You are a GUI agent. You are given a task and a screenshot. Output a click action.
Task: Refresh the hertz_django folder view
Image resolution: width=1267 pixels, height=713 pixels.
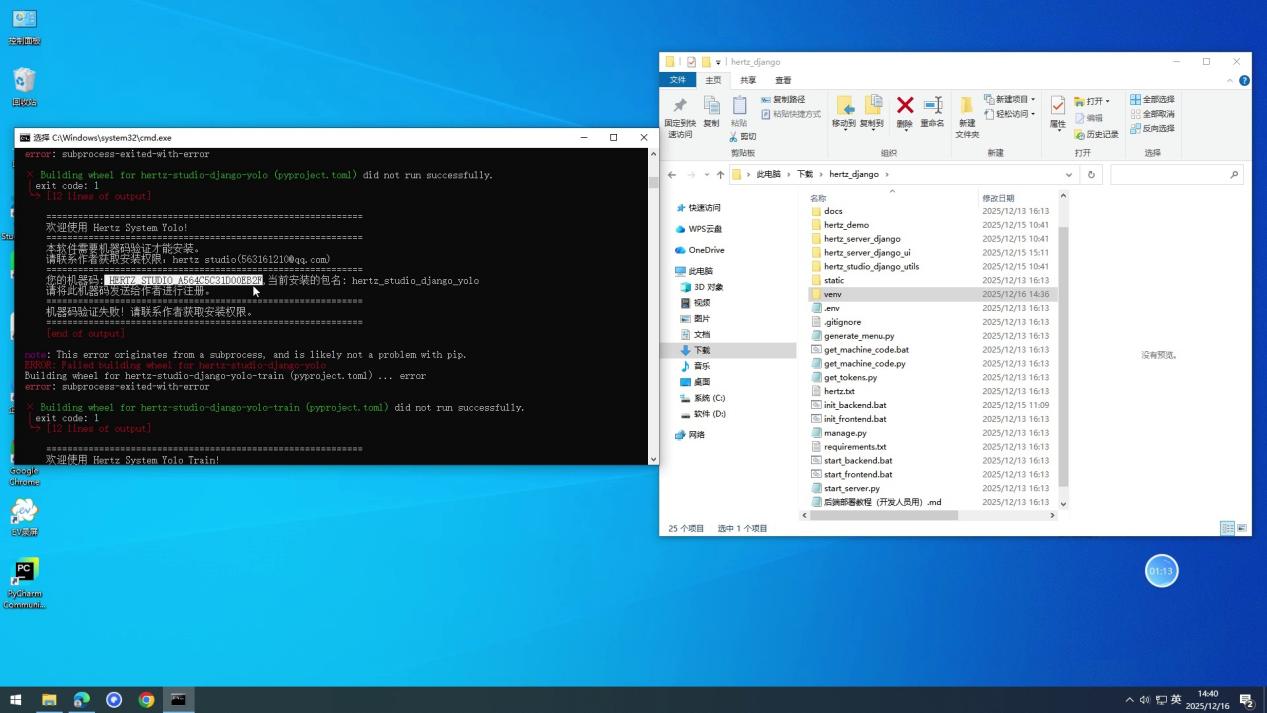pos(1090,173)
